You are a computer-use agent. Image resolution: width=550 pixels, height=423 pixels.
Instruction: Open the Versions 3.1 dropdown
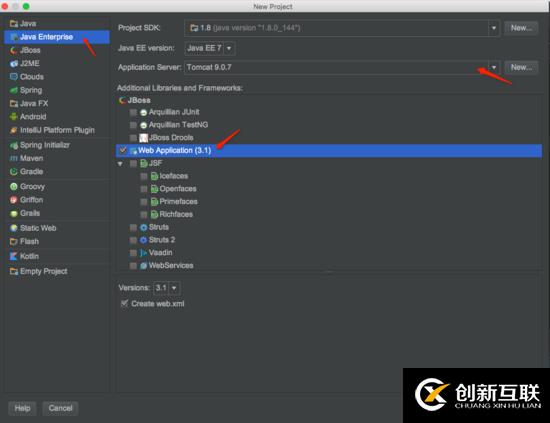[x=167, y=288]
